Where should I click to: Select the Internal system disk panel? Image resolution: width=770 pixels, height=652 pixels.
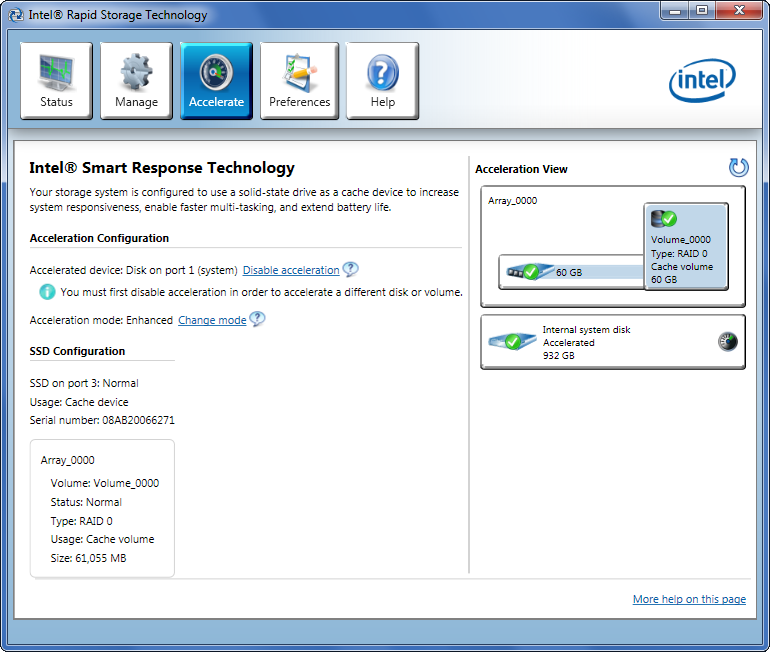point(613,342)
